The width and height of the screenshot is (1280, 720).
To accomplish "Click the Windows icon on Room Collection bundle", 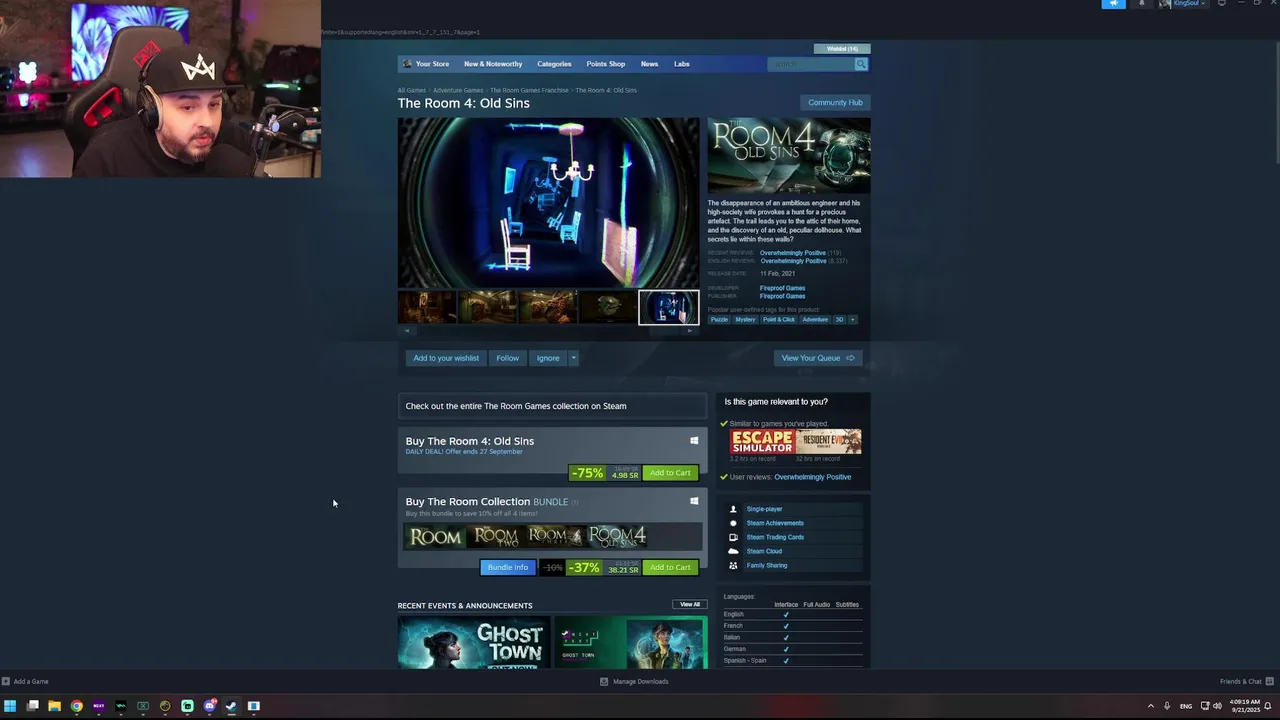I will pyautogui.click(x=694, y=501).
